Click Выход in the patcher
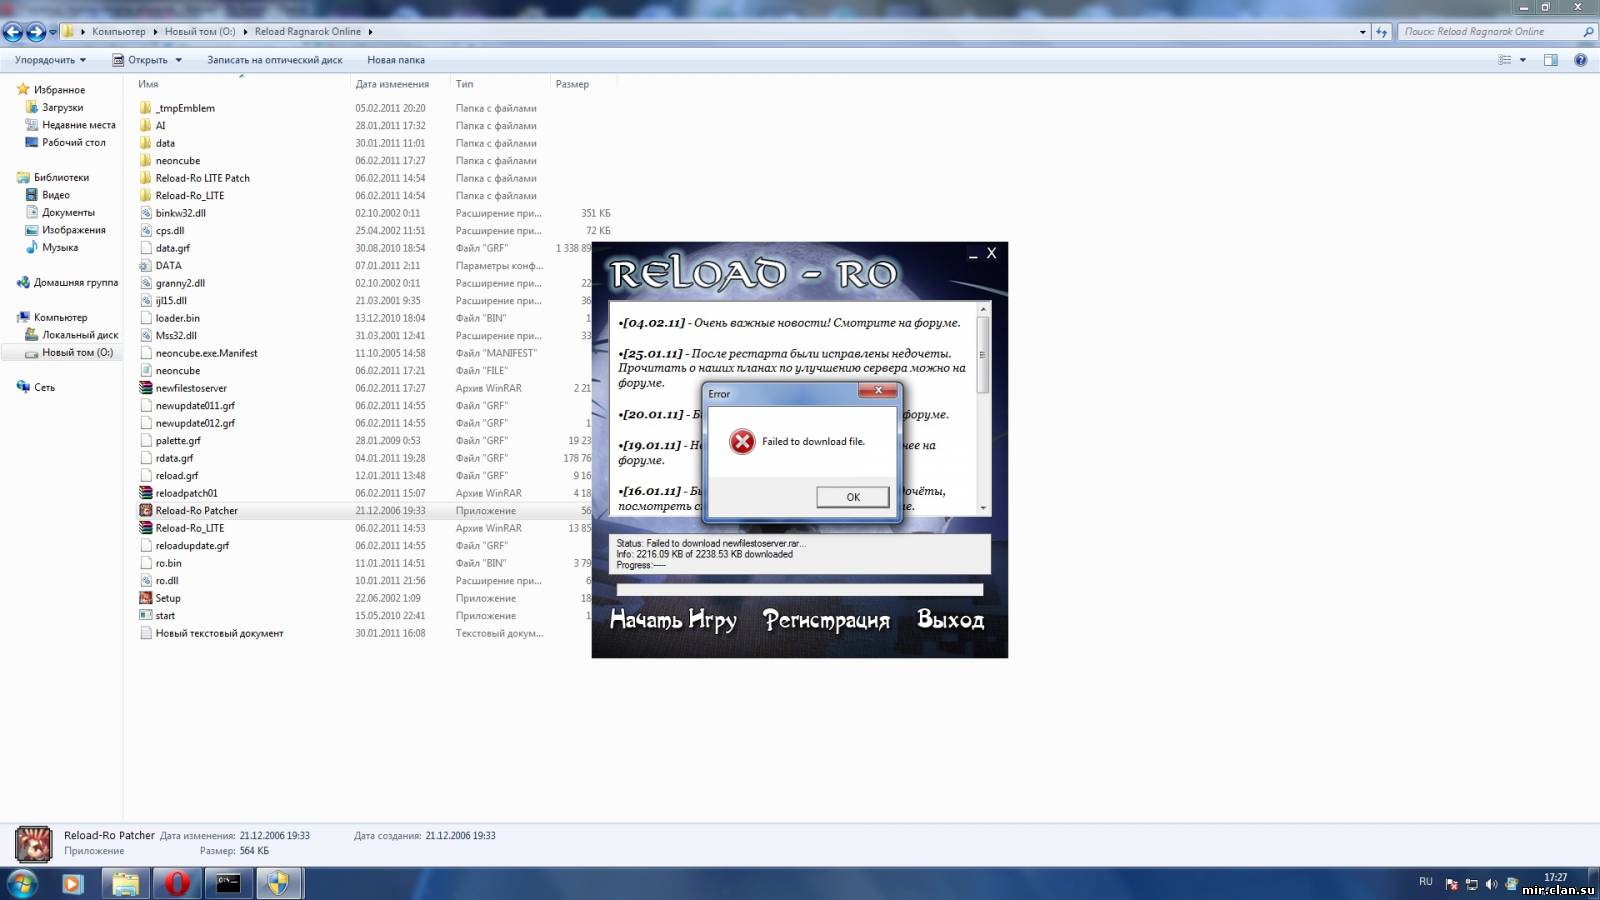1600x900 pixels. point(951,620)
